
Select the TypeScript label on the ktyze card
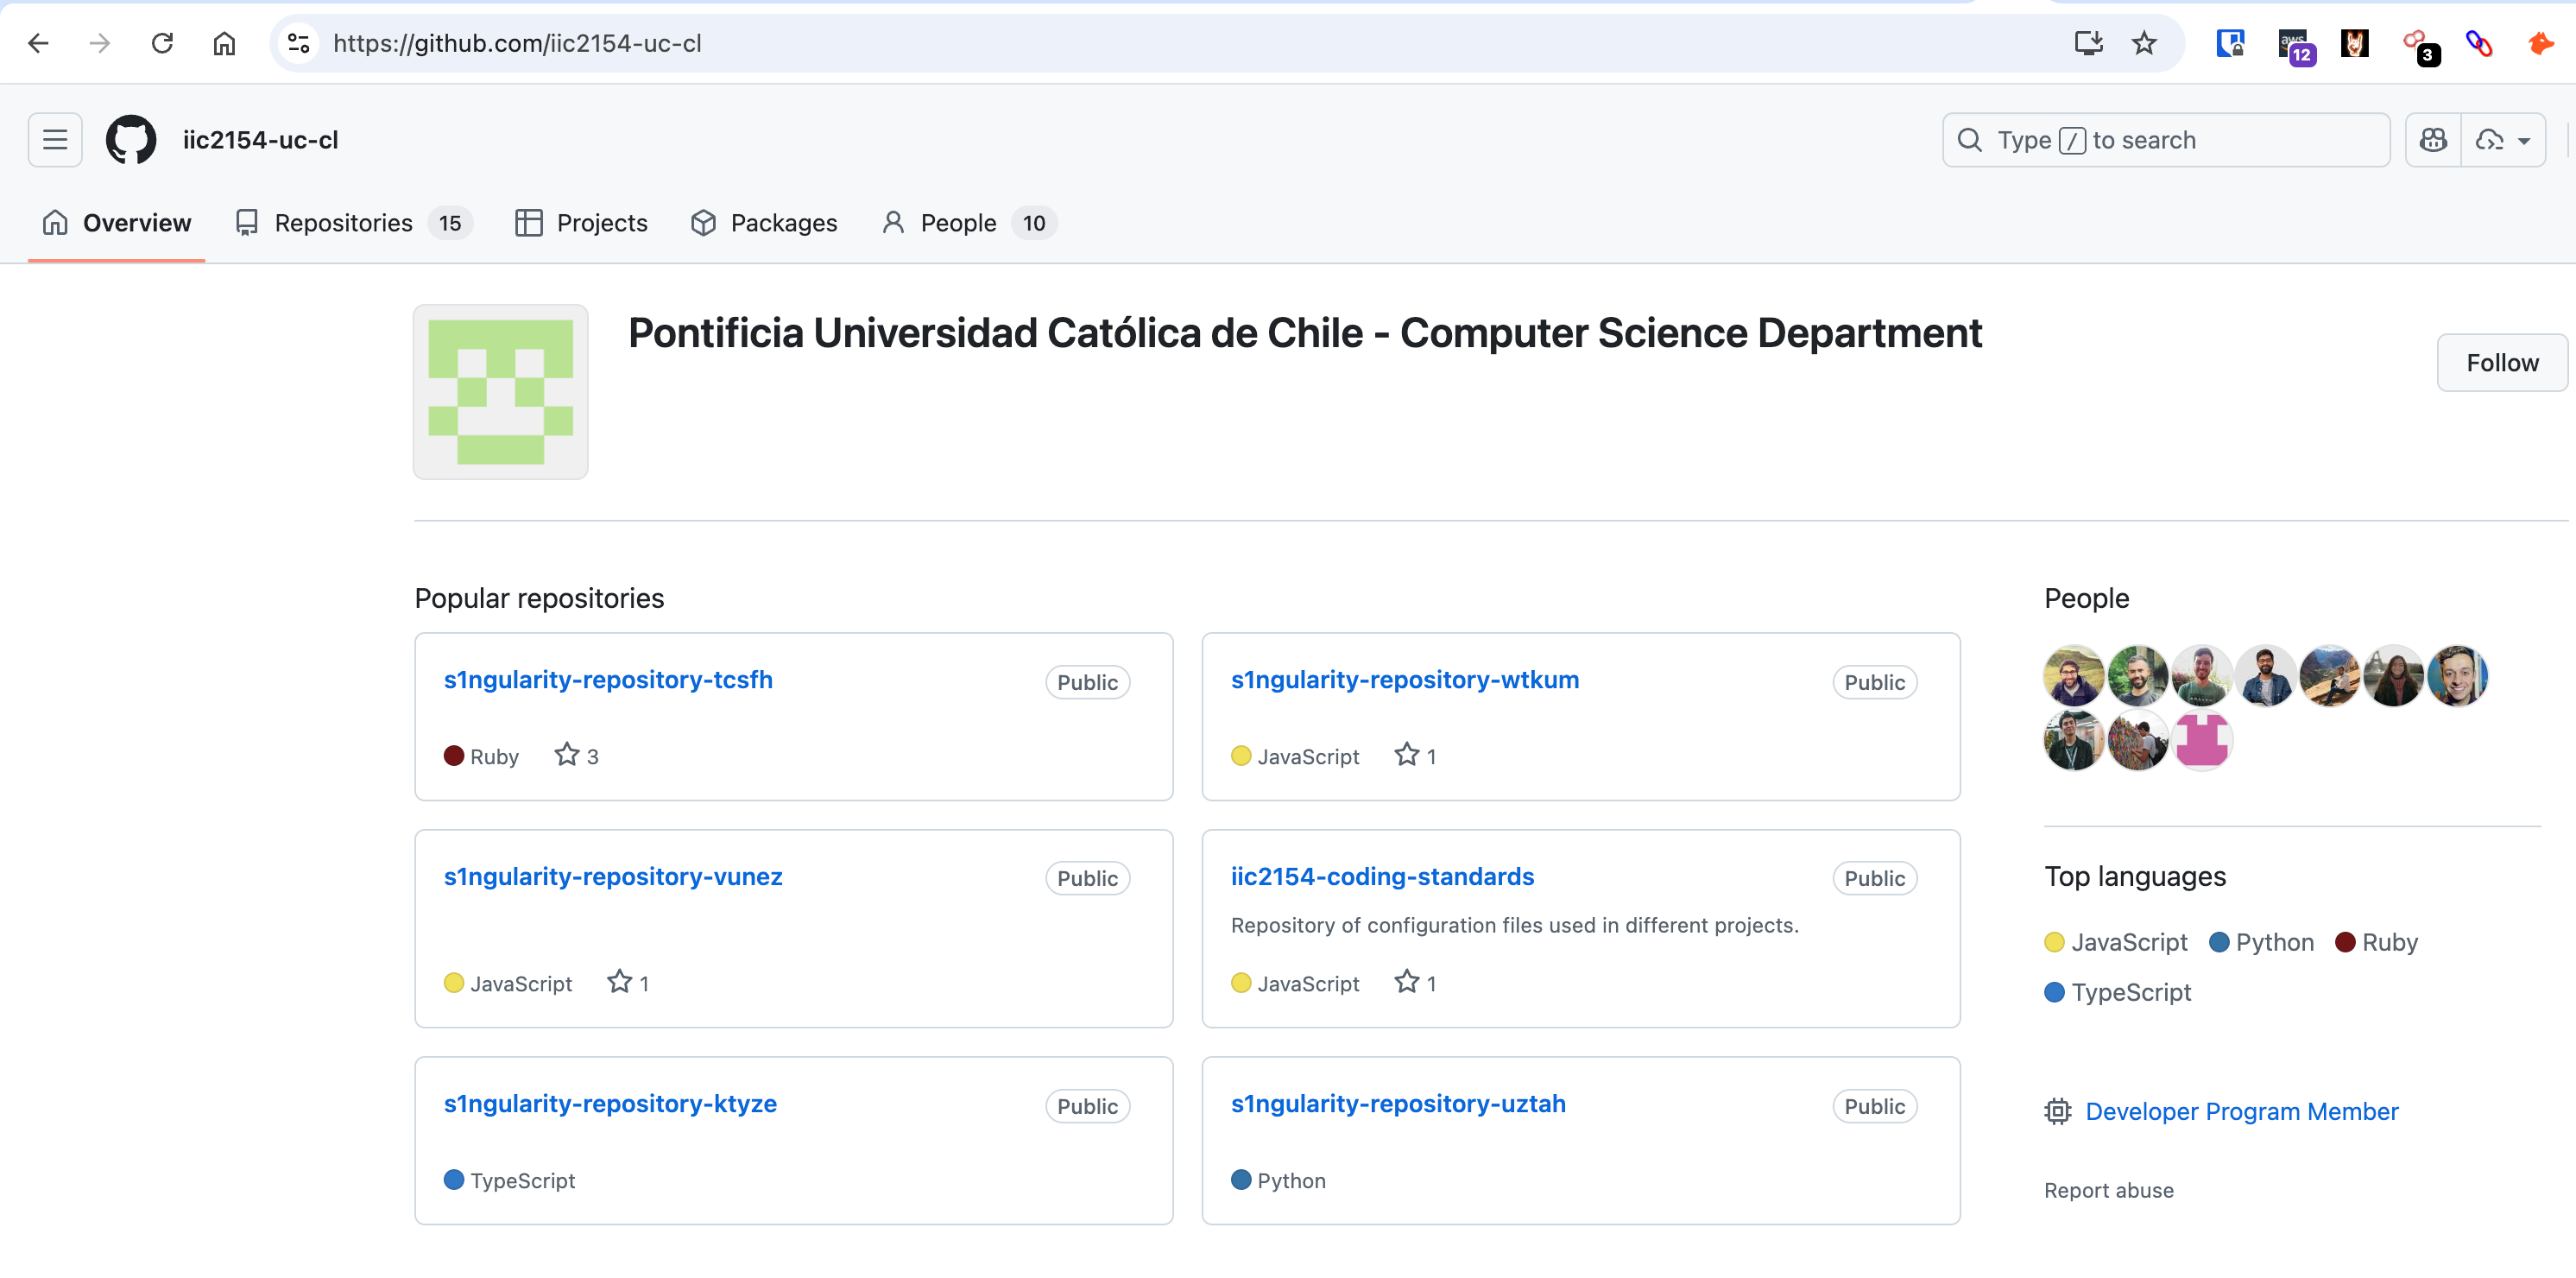522,1180
